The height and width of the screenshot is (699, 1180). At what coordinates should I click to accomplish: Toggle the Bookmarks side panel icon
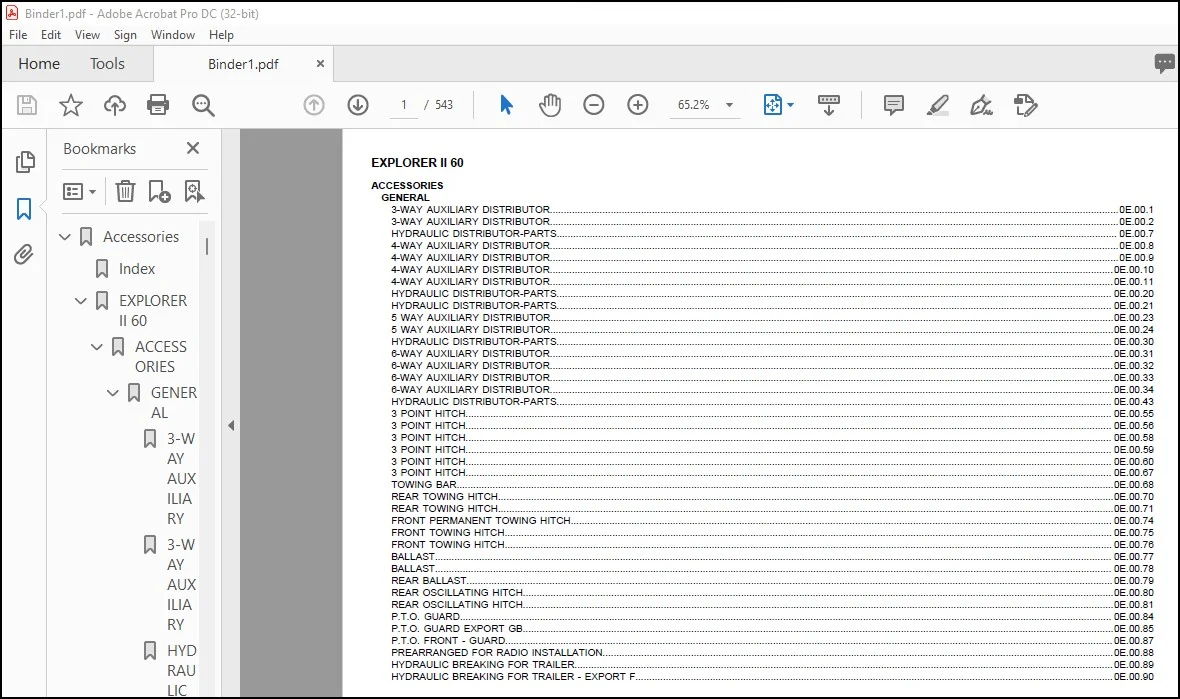pos(24,208)
